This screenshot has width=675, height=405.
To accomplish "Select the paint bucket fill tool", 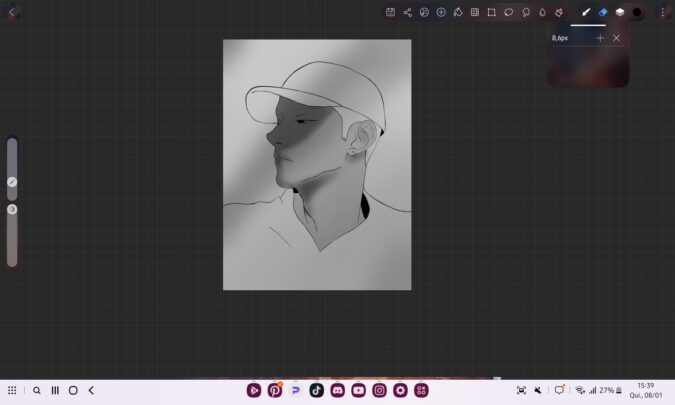I will point(457,12).
